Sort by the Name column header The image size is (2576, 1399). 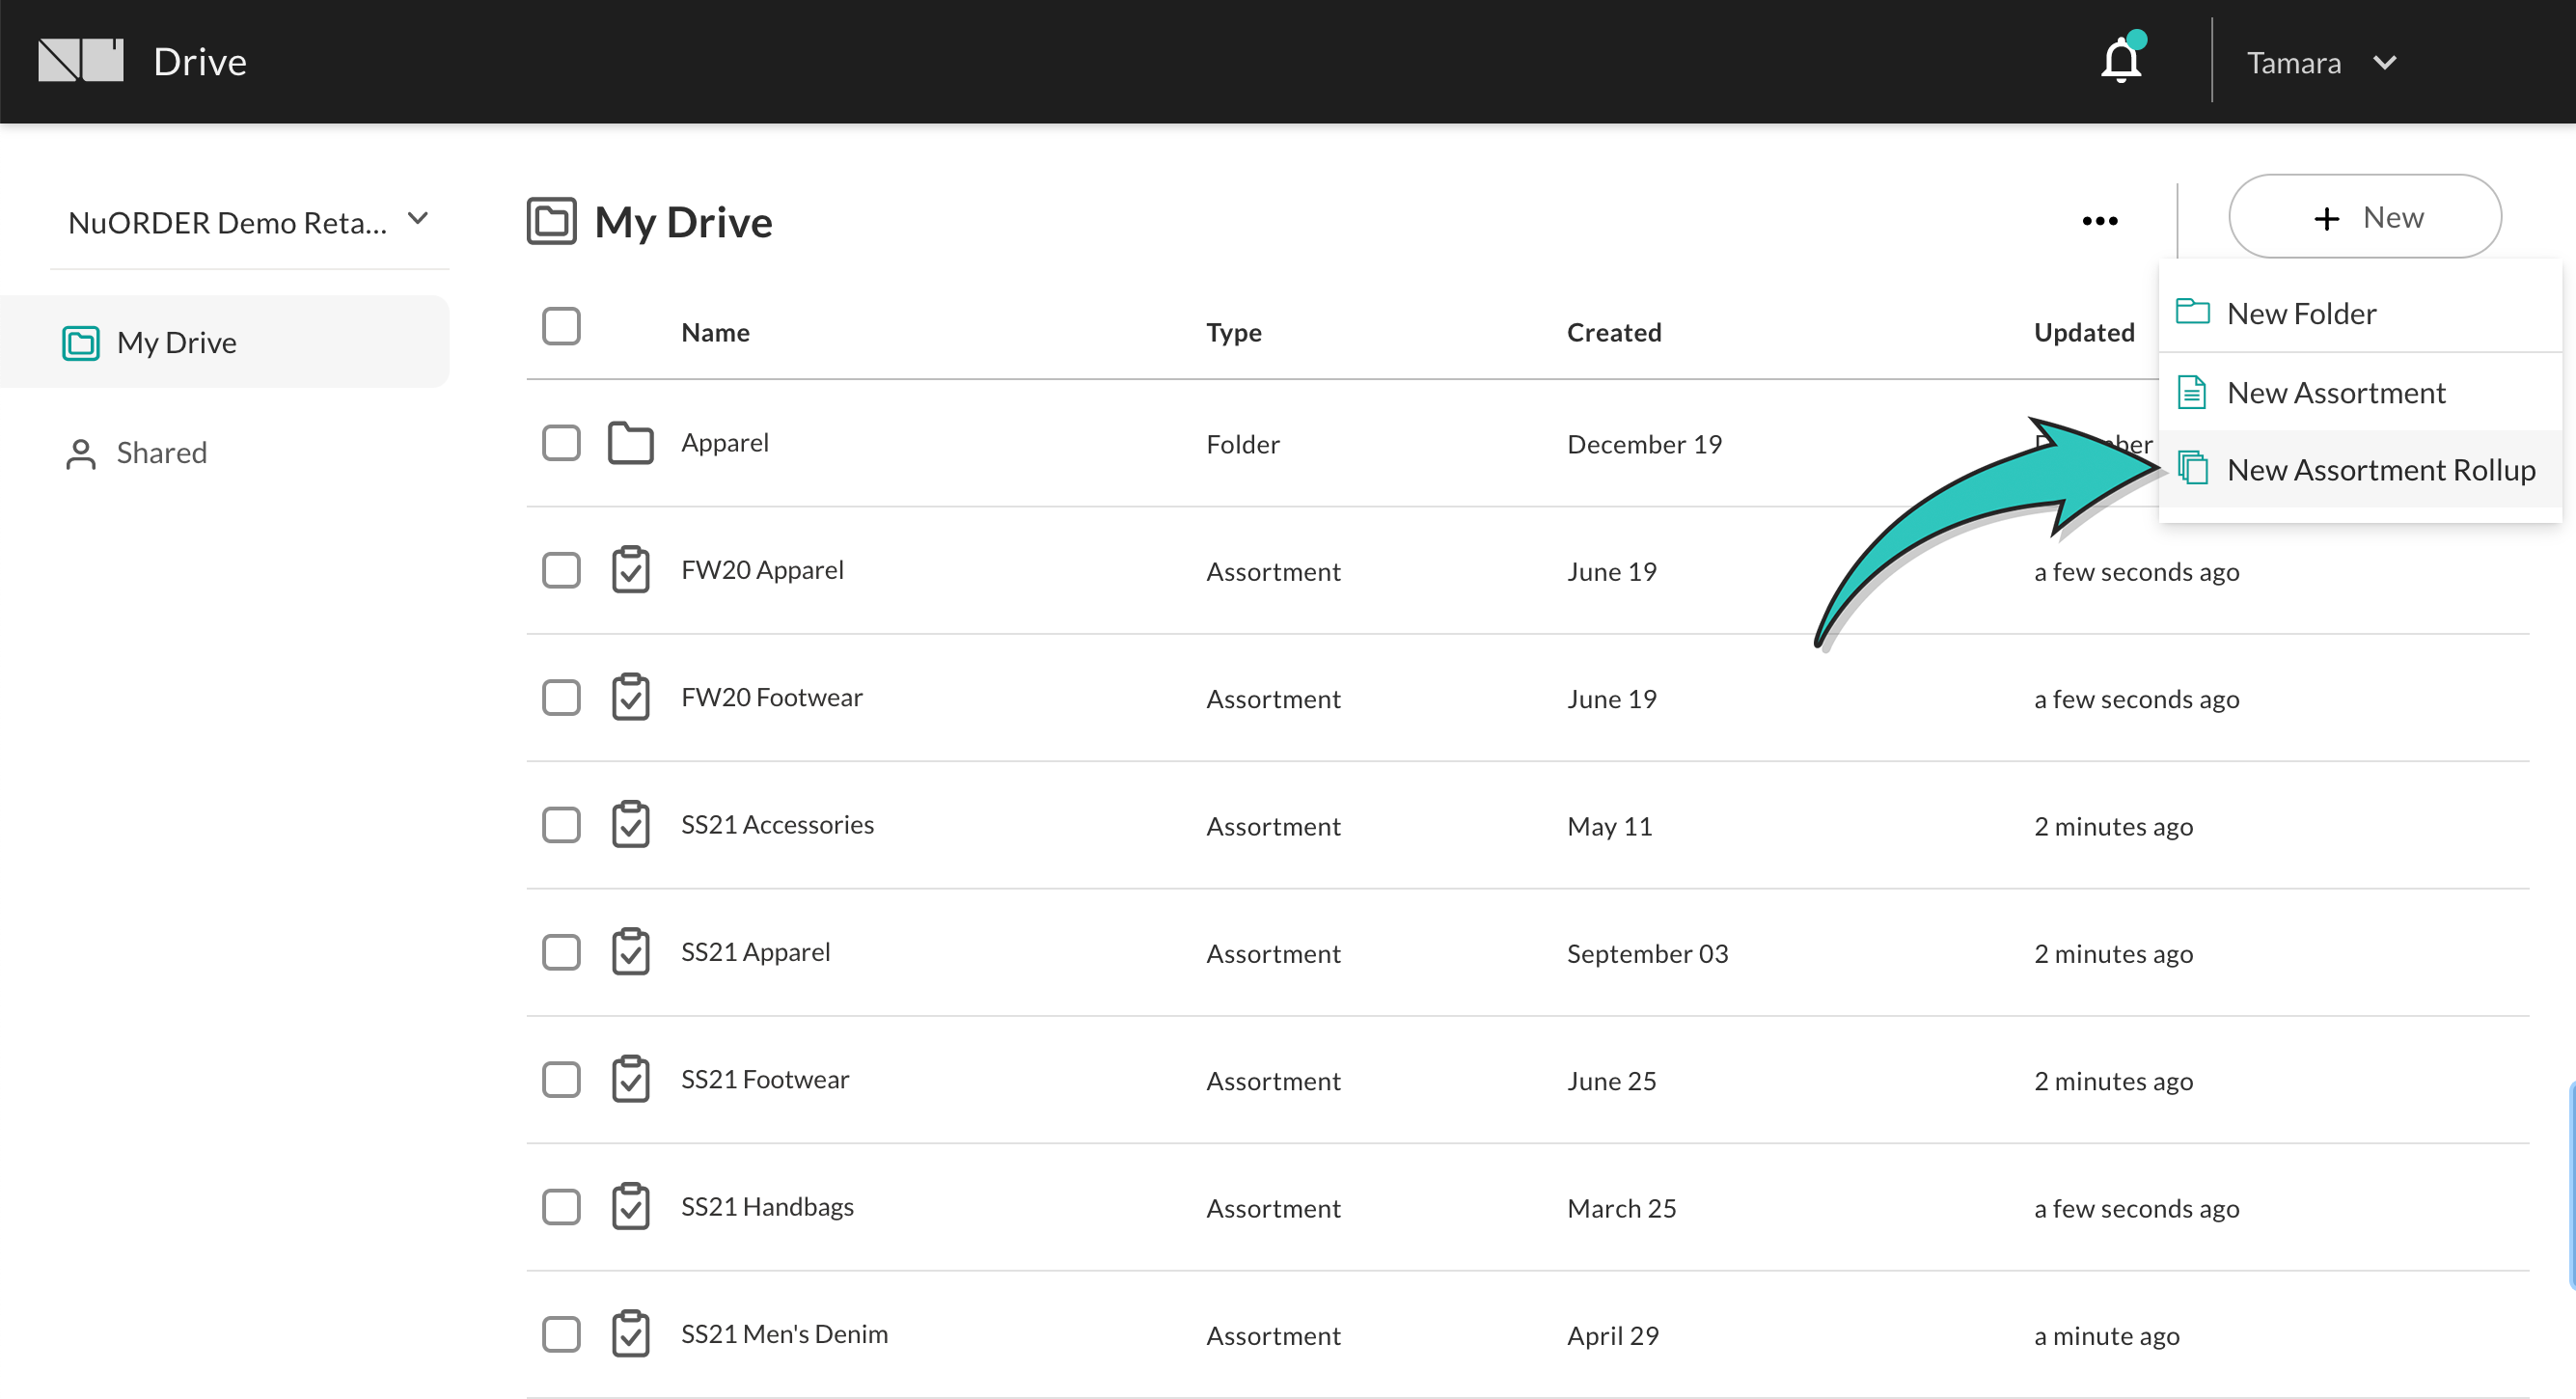point(715,332)
